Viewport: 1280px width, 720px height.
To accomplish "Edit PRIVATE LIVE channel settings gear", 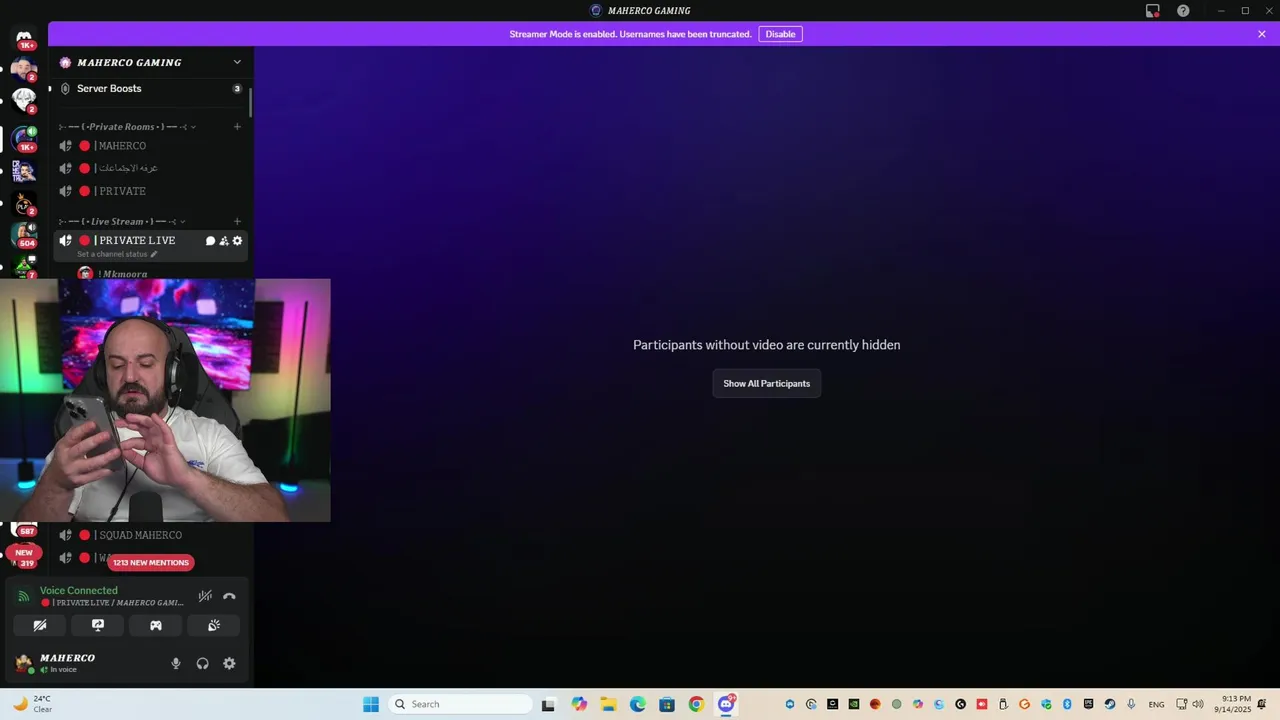I will click(237, 241).
